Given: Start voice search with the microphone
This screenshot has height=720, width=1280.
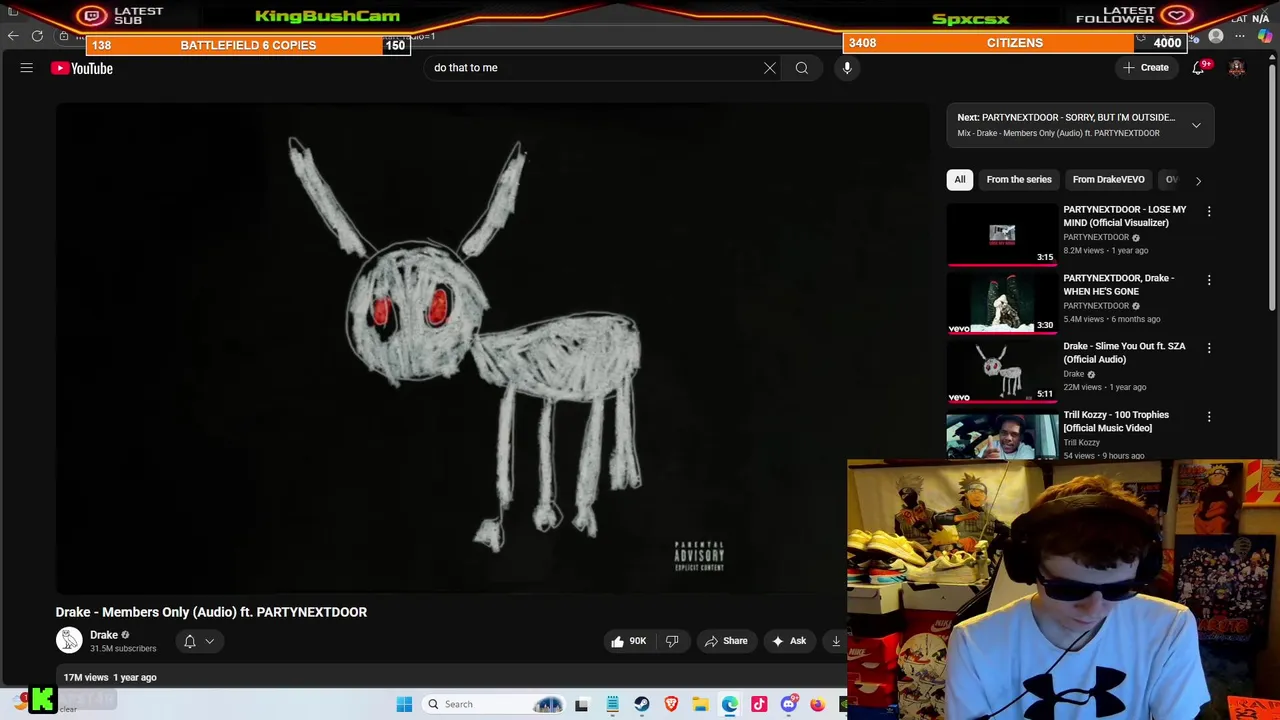Looking at the screenshot, I should pyautogui.click(x=847, y=68).
